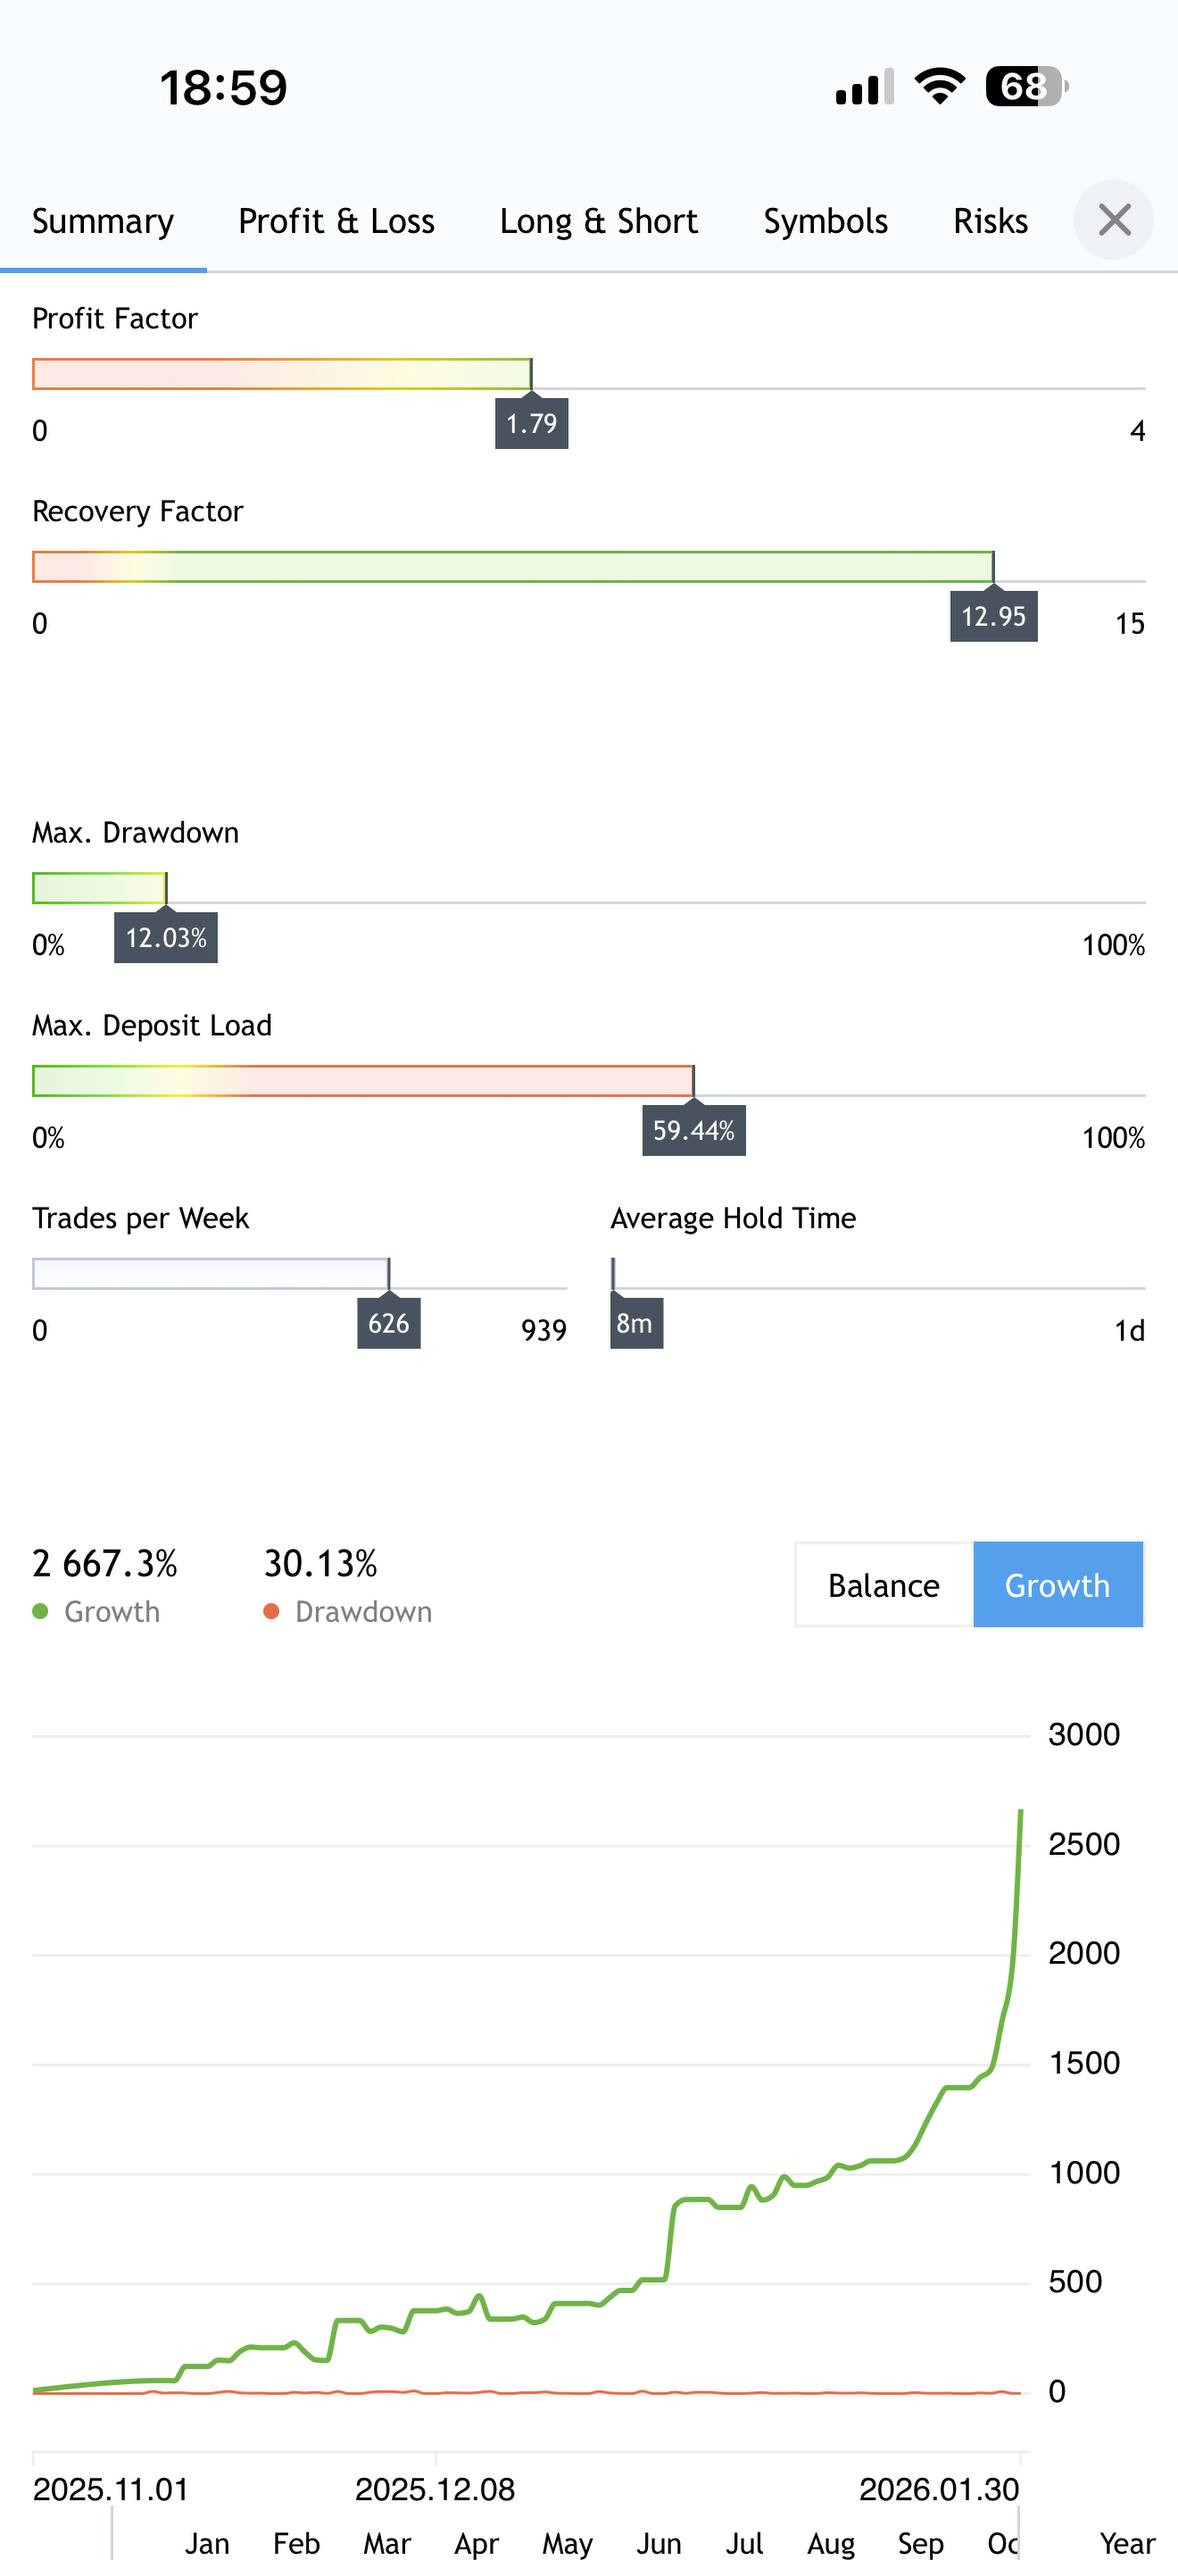Tap the battery indicator icon

click(1027, 87)
